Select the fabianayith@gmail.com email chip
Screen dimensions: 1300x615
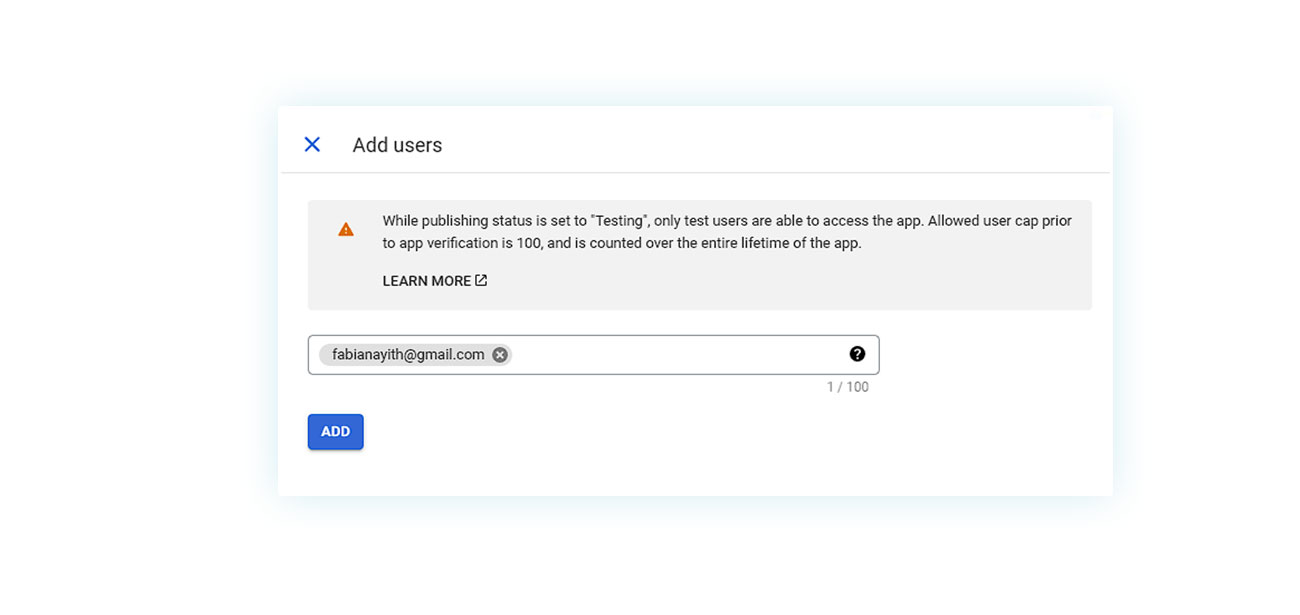(x=415, y=355)
